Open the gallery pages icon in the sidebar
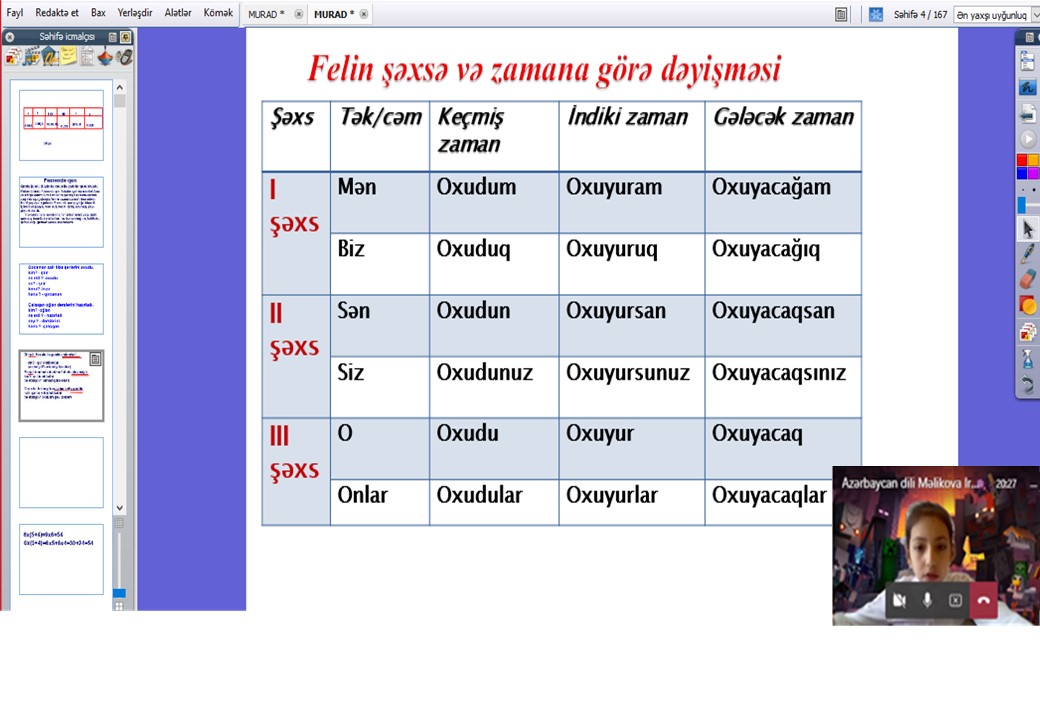 (x=13, y=58)
